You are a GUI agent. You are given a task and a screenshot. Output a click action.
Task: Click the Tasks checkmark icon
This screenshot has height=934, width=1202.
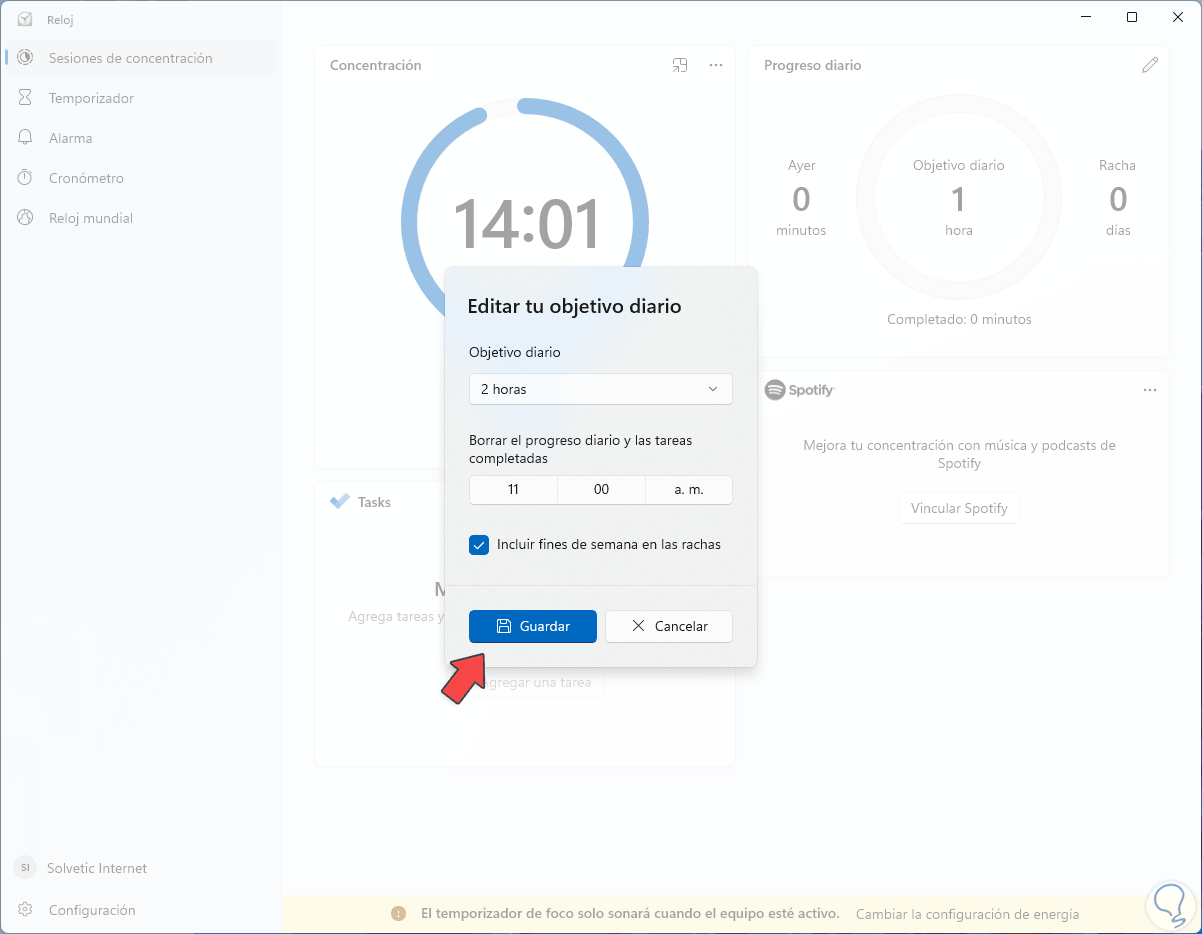[x=339, y=502]
